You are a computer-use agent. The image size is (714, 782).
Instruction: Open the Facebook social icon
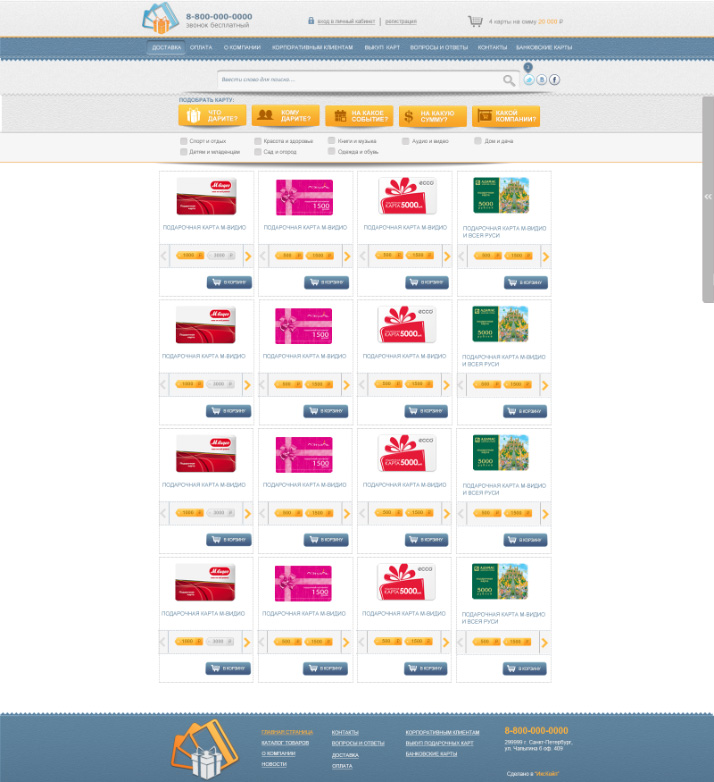coord(554,79)
